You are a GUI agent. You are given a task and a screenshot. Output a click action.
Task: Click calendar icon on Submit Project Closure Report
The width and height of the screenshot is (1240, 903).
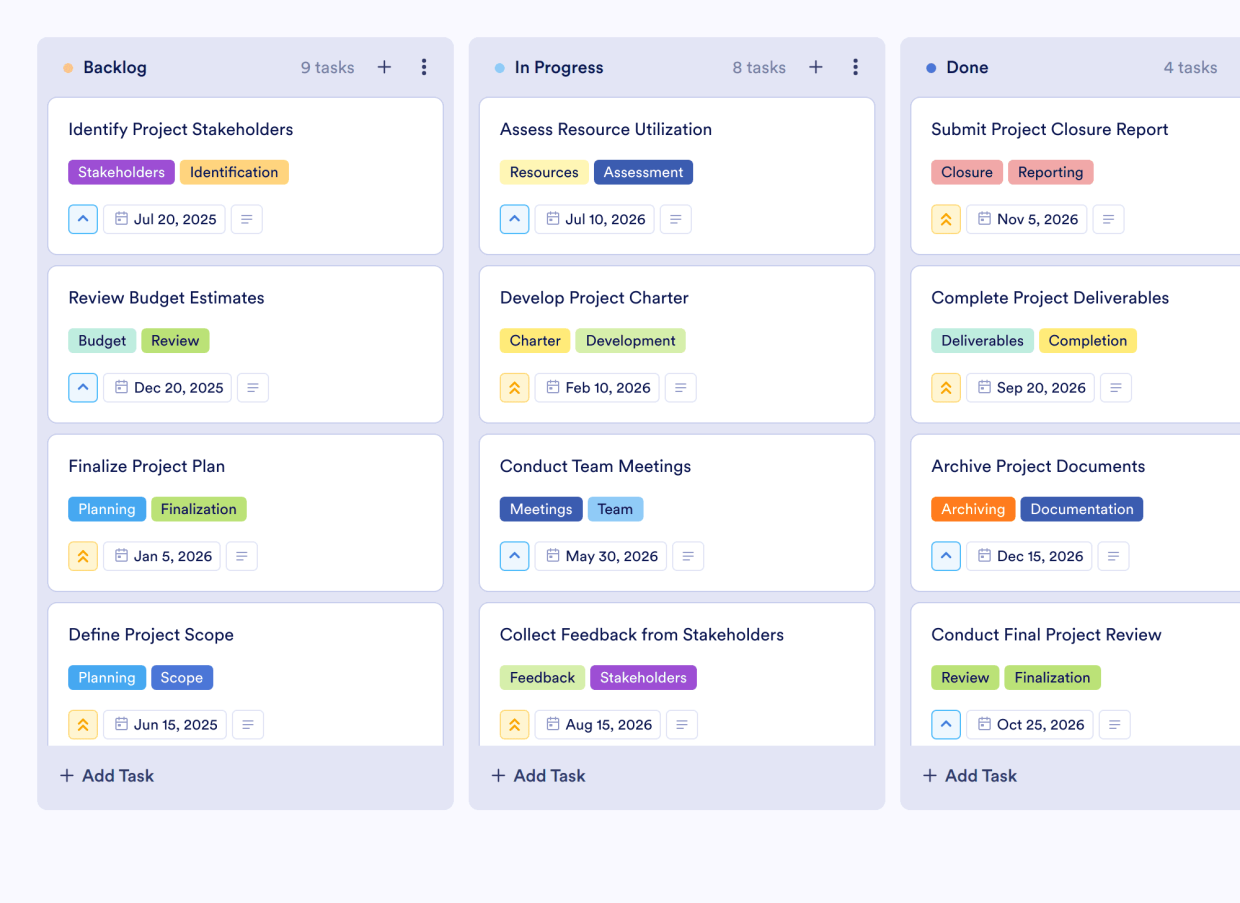tap(988, 219)
